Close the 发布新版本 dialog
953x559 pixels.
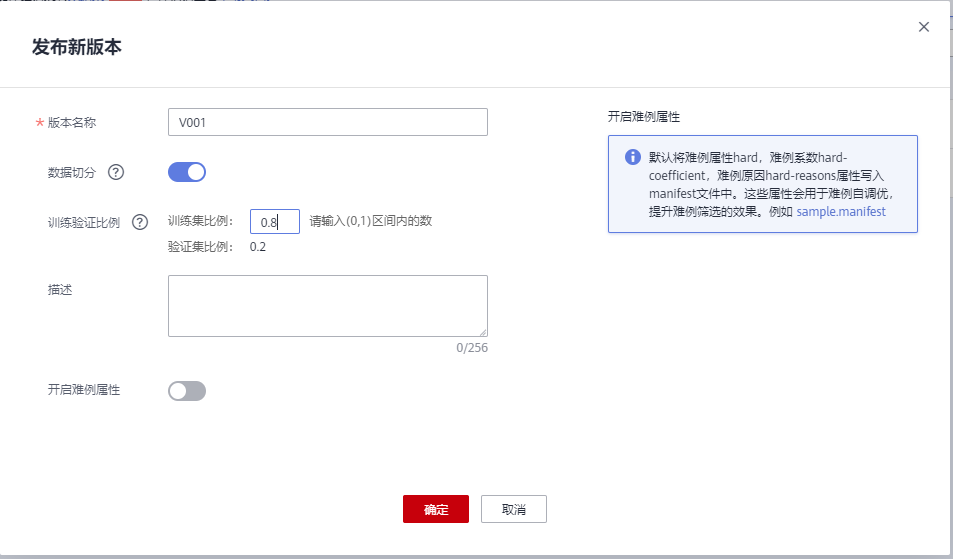click(x=923, y=27)
